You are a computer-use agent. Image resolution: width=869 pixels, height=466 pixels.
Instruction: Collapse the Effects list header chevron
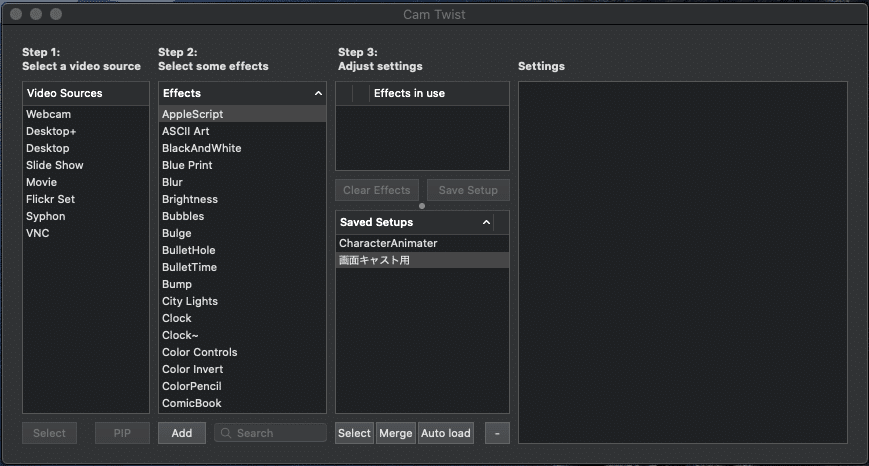(318, 93)
